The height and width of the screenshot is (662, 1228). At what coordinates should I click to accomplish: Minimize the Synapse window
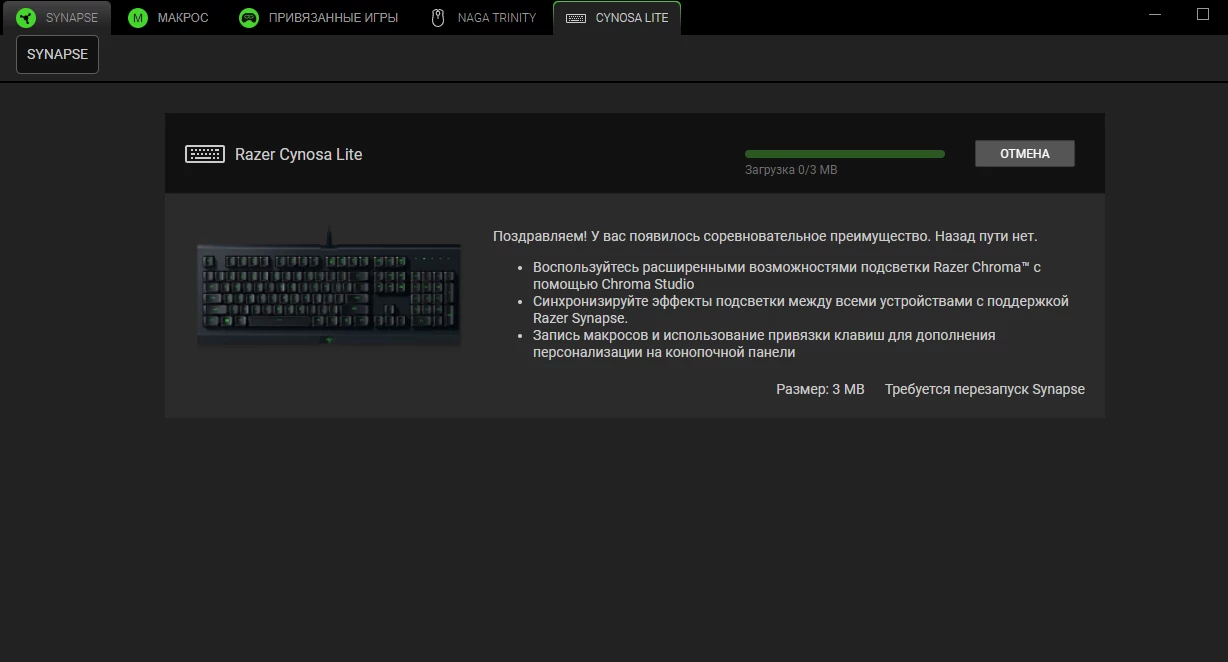pos(1156,14)
